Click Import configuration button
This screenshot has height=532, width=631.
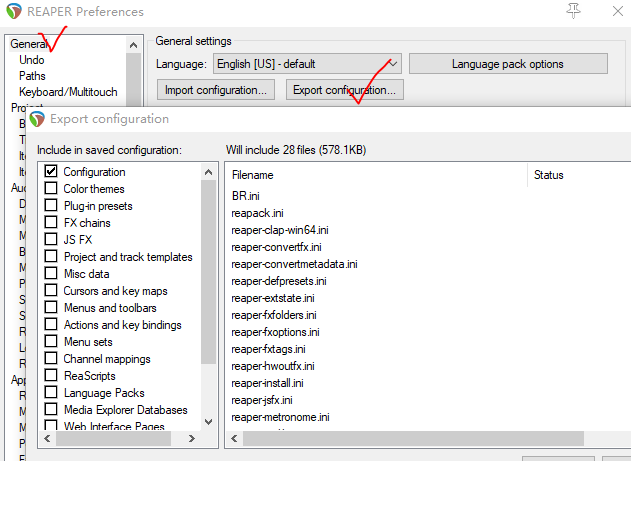[x=216, y=90]
